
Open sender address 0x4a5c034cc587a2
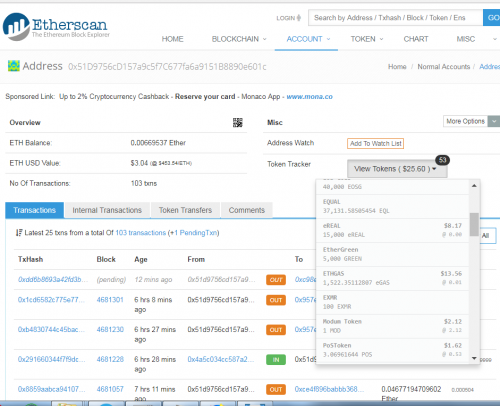tap(221, 359)
